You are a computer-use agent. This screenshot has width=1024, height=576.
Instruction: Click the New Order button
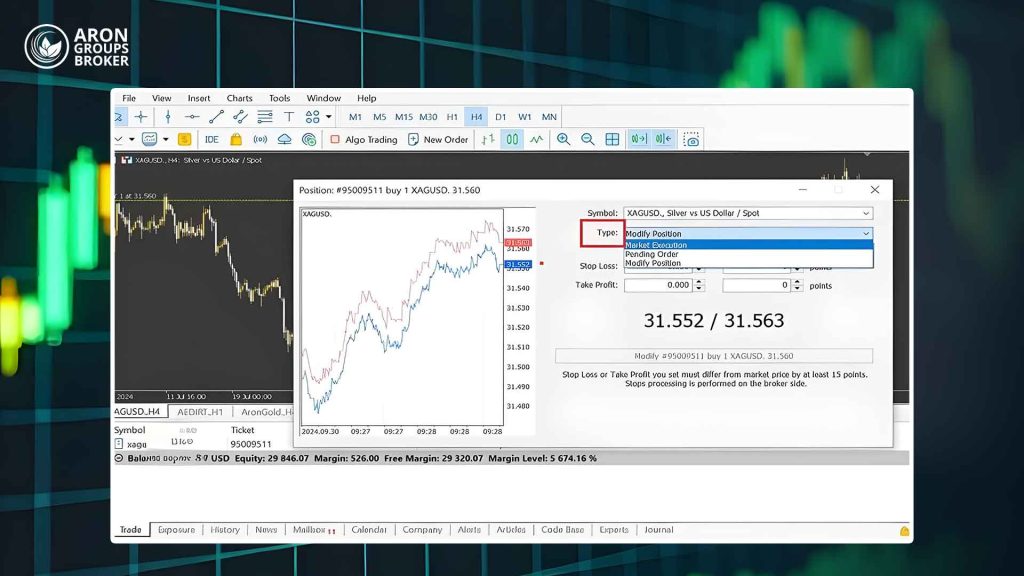(x=438, y=139)
